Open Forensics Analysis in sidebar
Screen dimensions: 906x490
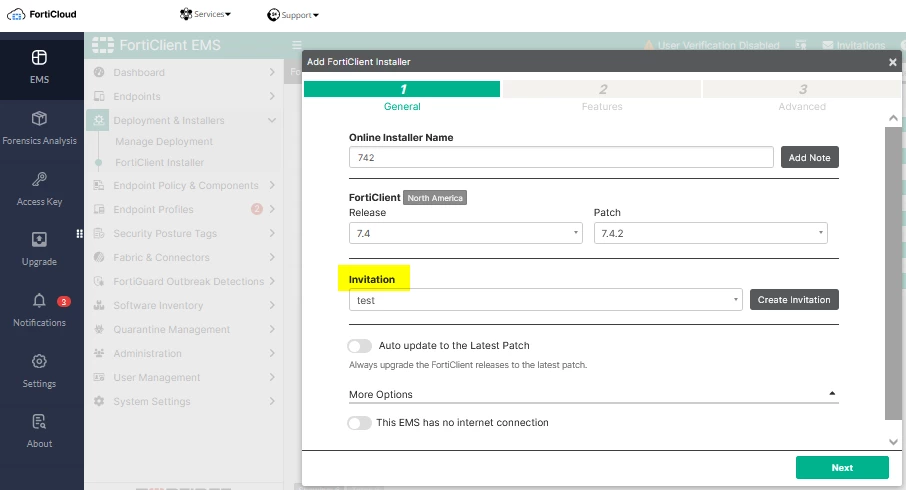39,128
